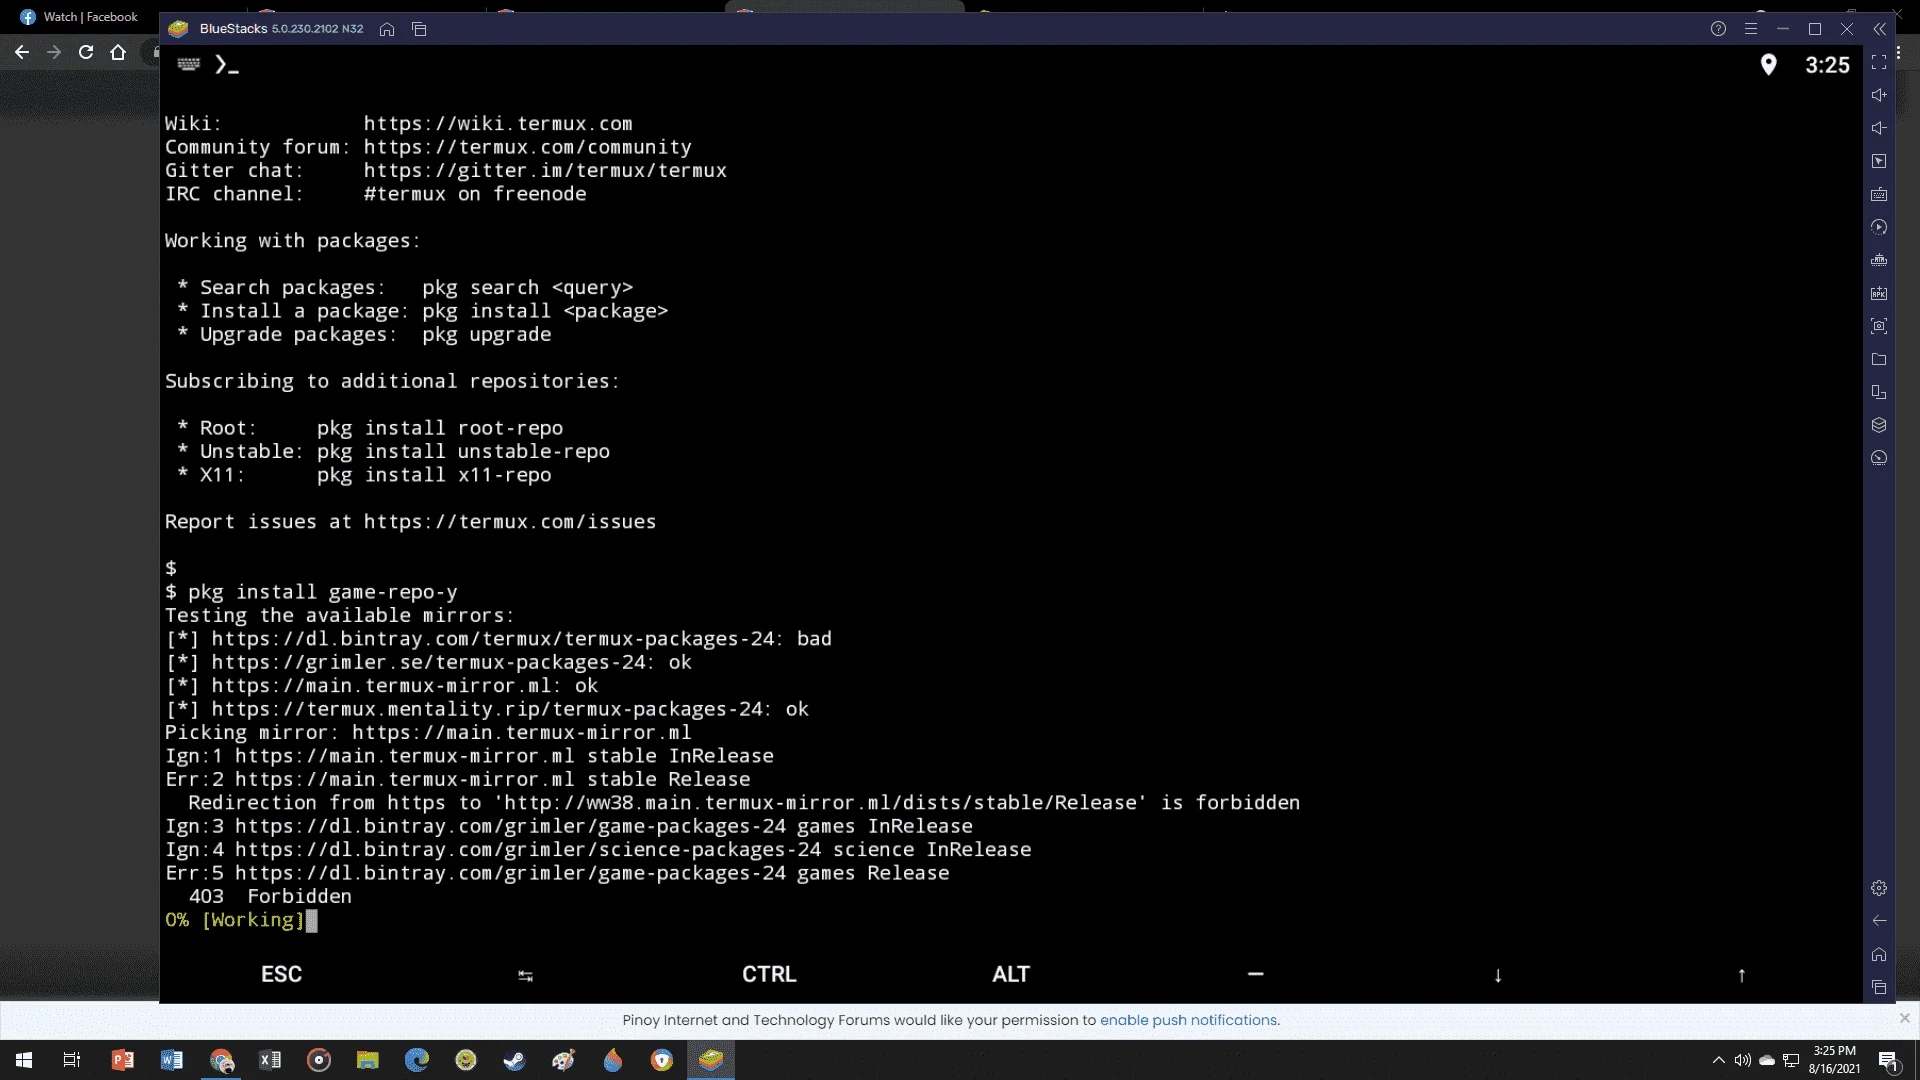The height and width of the screenshot is (1080, 1920).
Task: Collapse the BlueStacks sidebar with double chevron
Action: click(1879, 29)
